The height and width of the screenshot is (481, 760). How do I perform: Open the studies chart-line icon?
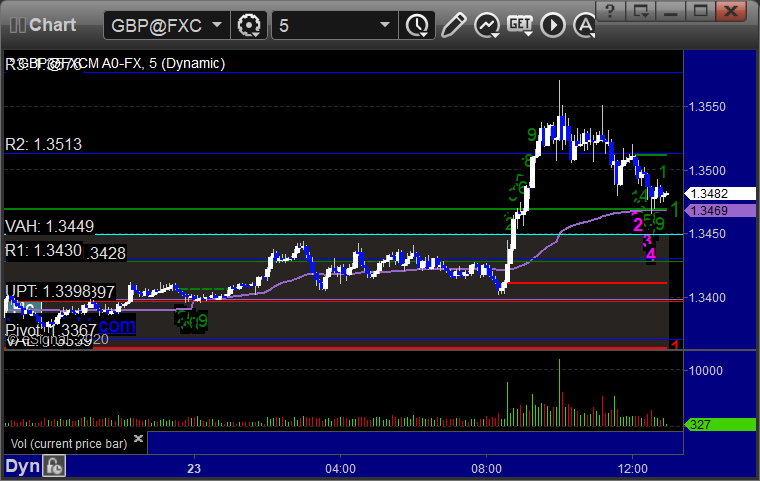487,25
